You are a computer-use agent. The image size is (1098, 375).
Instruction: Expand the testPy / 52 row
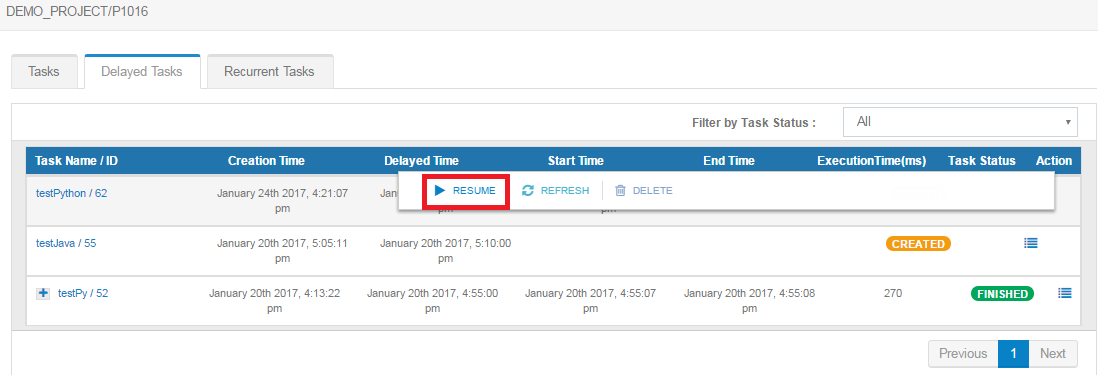[43, 294]
